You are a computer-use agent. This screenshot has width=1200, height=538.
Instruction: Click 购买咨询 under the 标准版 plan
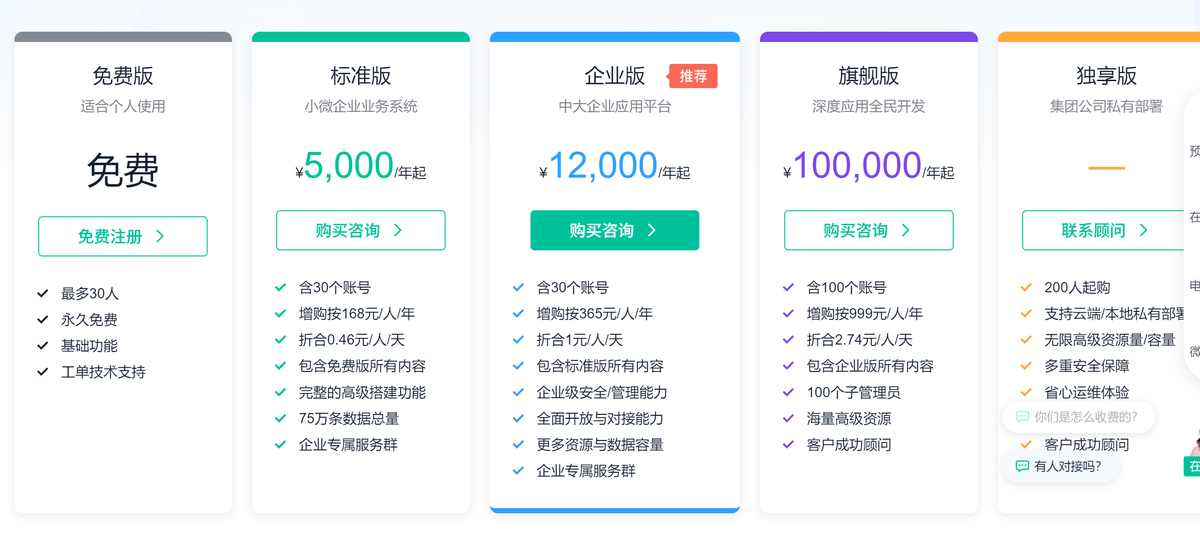tap(360, 230)
